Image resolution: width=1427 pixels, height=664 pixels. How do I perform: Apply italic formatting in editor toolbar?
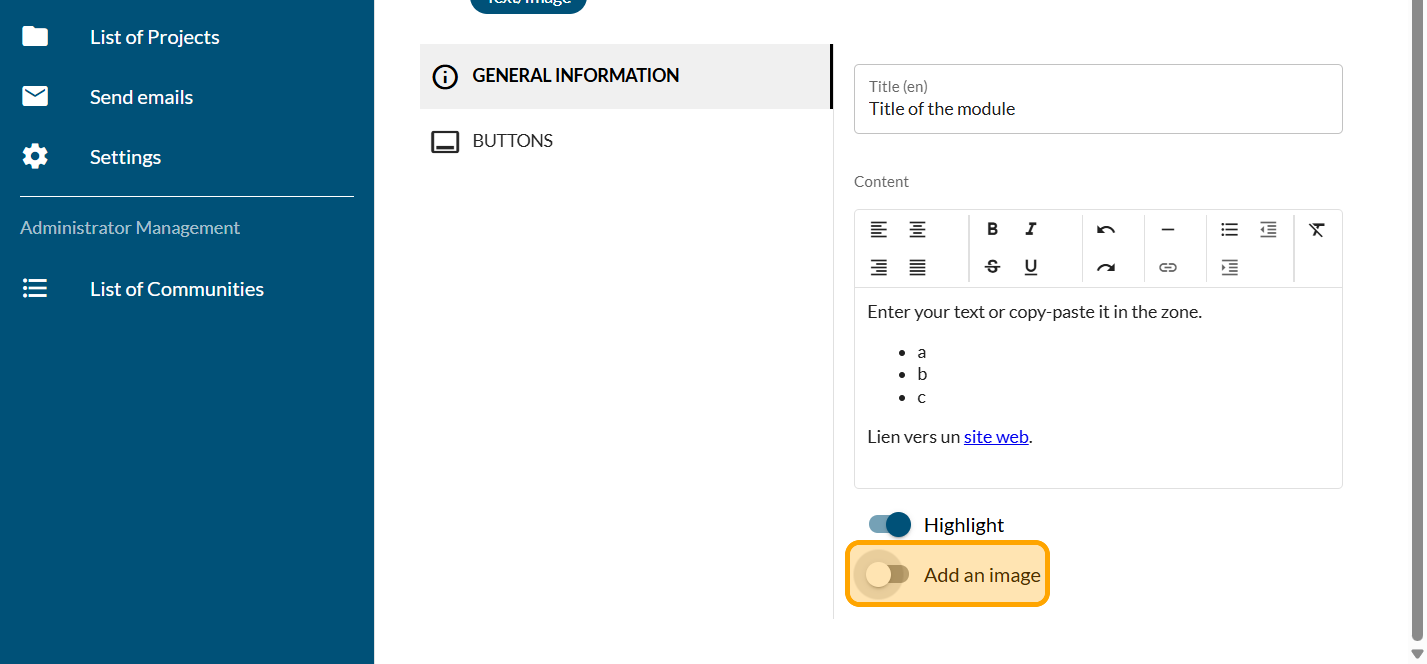(1031, 229)
